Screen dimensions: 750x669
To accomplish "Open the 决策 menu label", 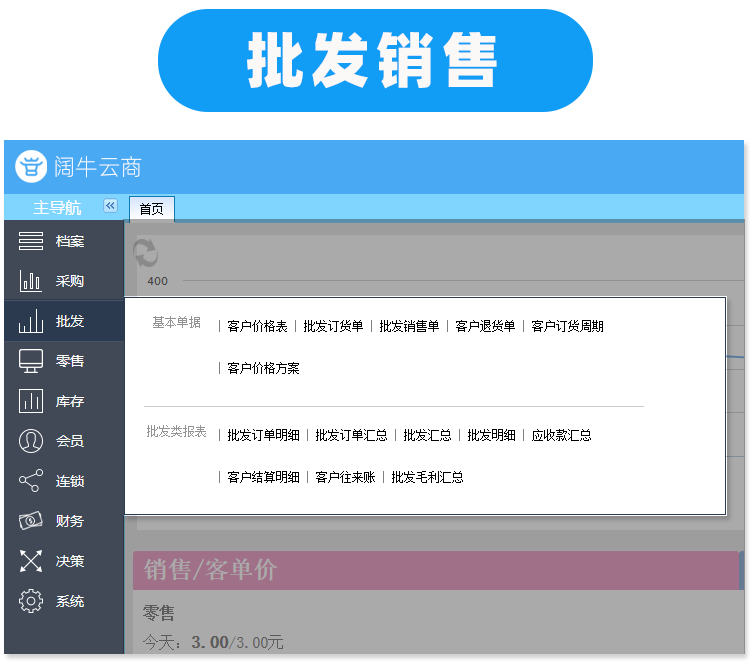I will coord(70,561).
